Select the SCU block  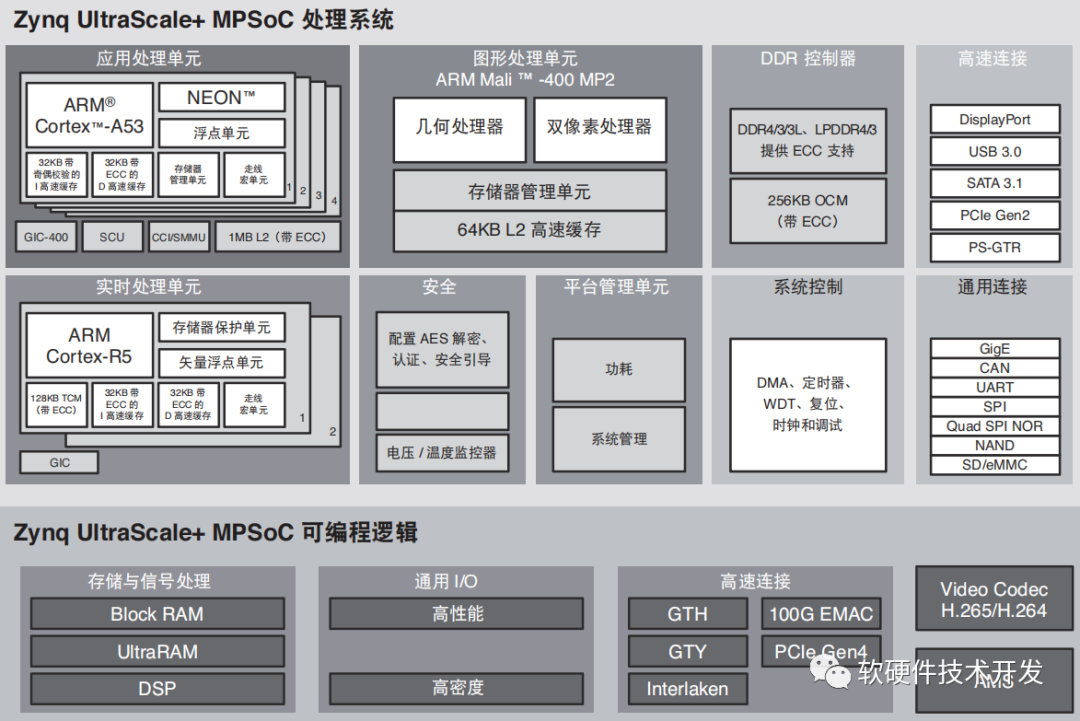(112, 237)
